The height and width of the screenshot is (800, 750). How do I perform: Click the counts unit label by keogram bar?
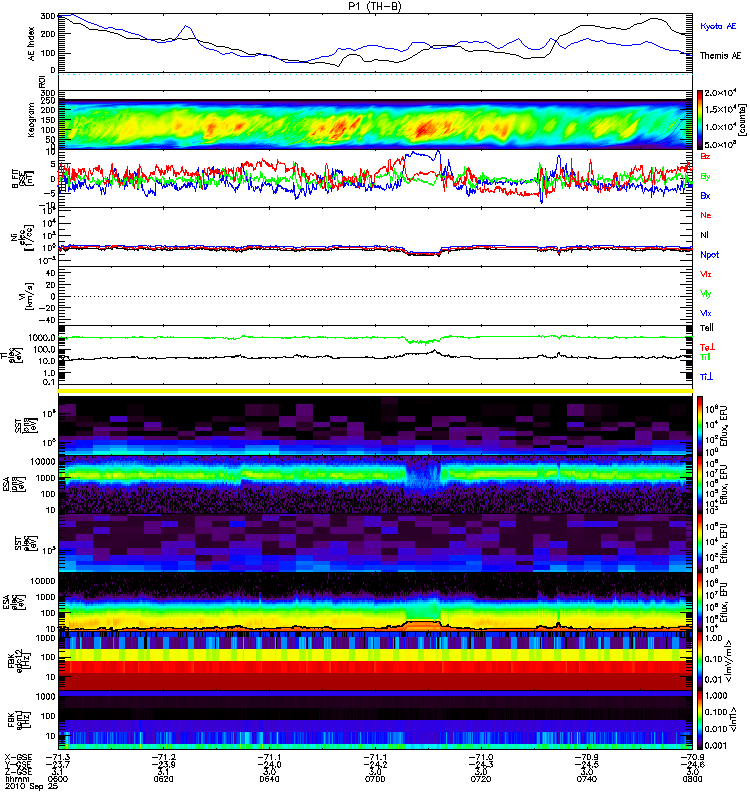(x=742, y=119)
